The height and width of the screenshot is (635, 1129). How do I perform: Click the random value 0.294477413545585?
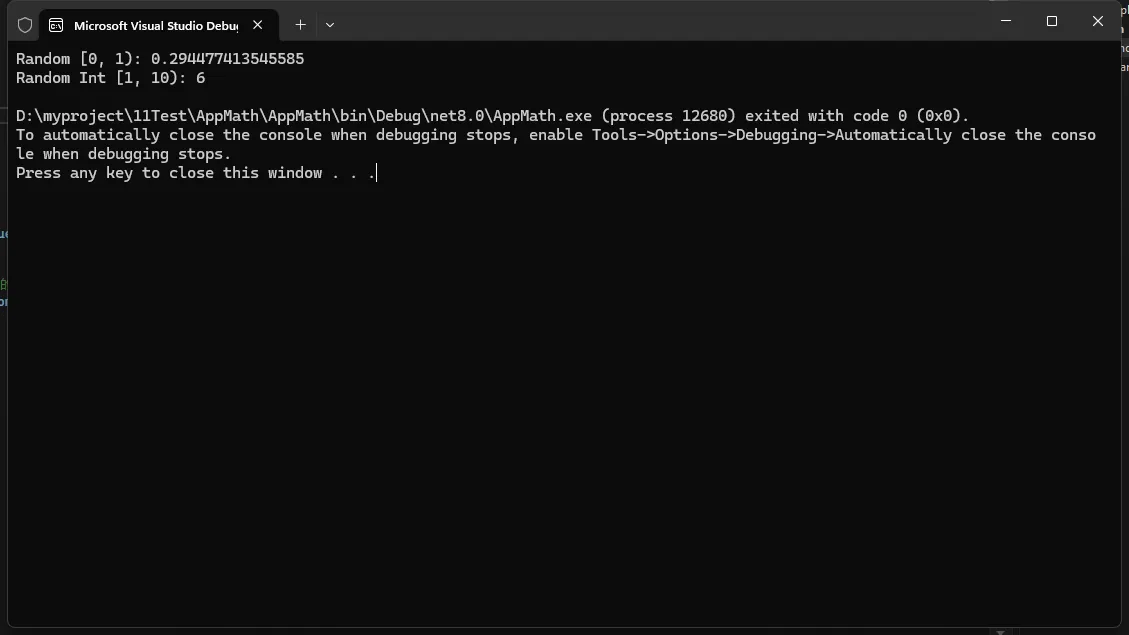227,59
